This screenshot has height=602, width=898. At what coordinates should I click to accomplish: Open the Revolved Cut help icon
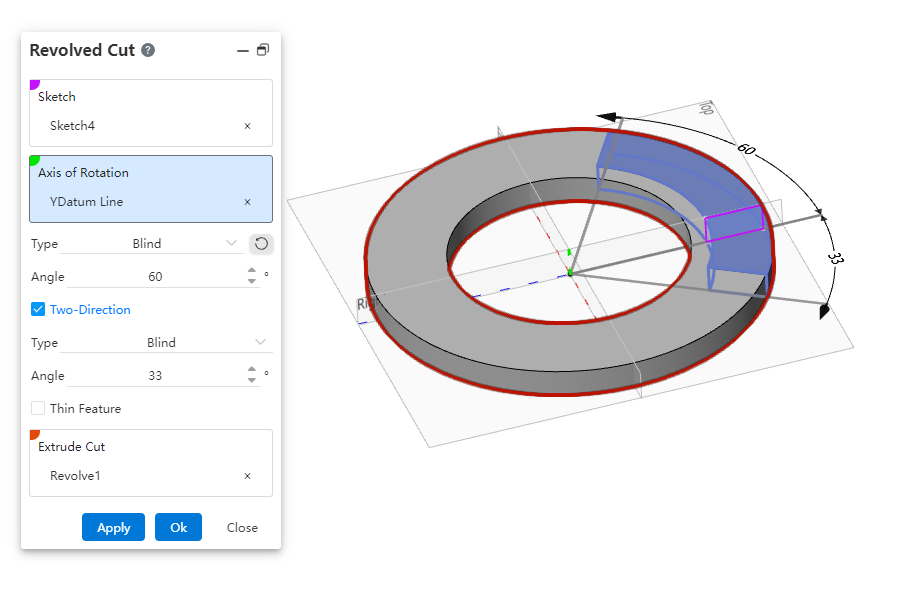[148, 50]
